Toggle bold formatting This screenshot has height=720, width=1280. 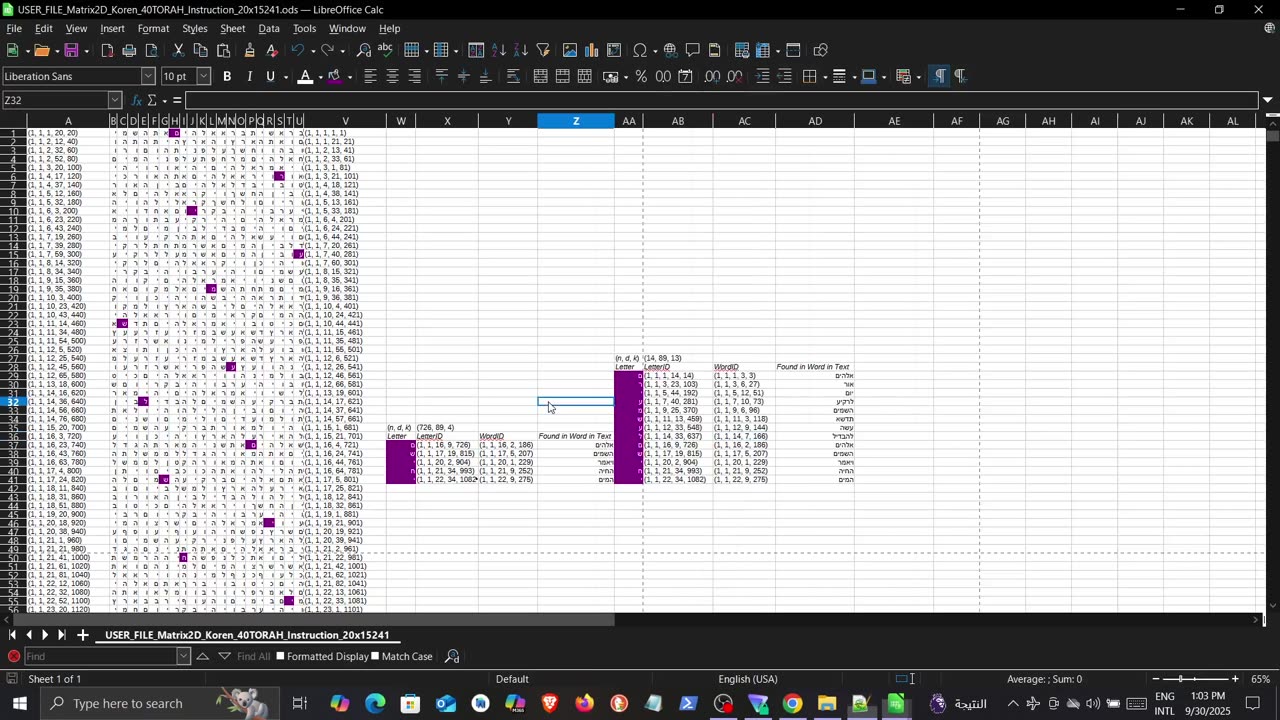point(227,76)
